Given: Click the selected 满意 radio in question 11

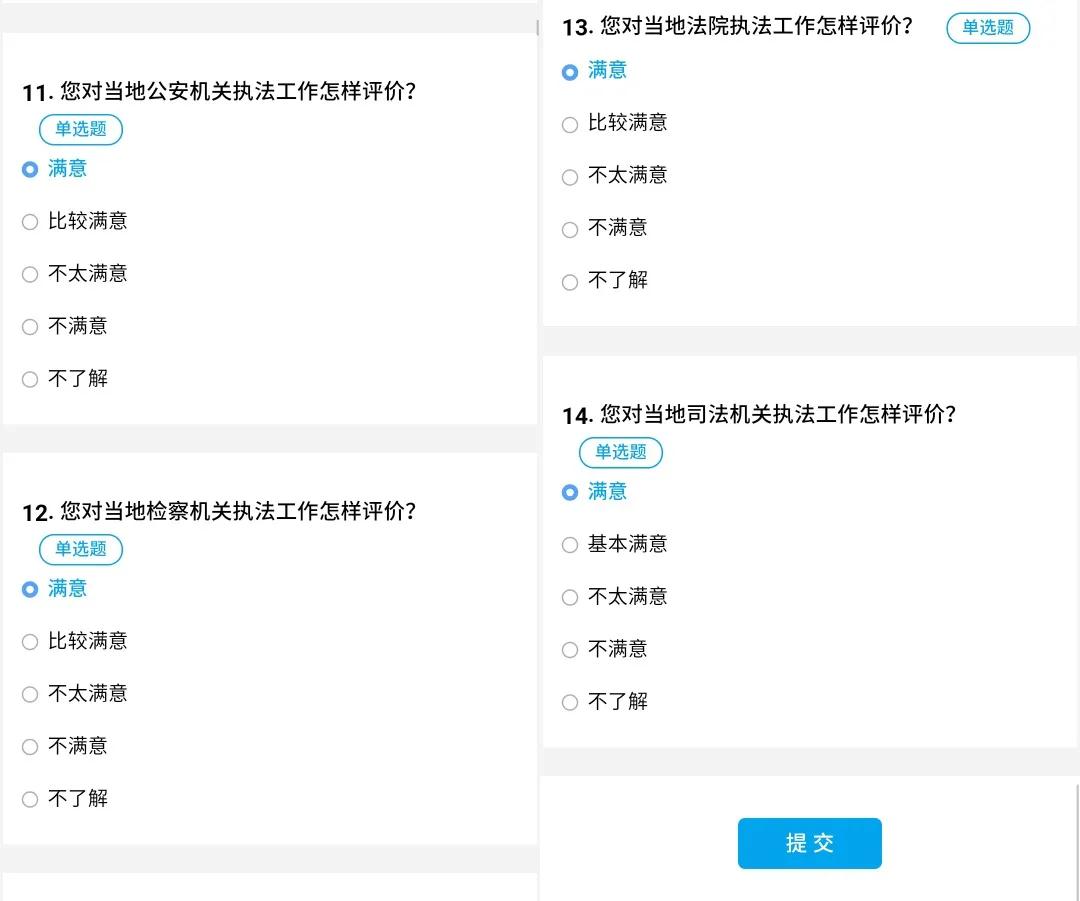Looking at the screenshot, I should coord(30,169).
